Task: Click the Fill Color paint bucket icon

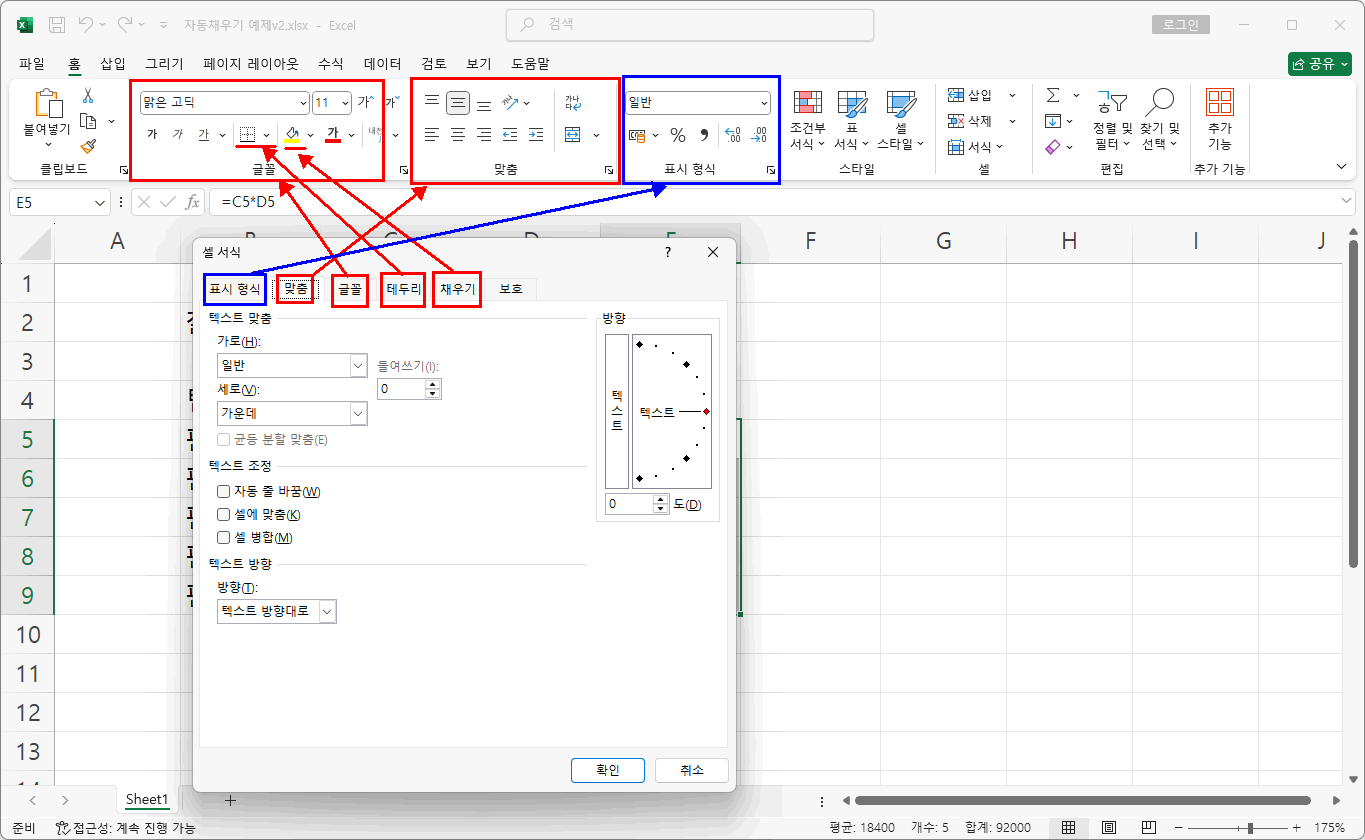Action: 292,134
